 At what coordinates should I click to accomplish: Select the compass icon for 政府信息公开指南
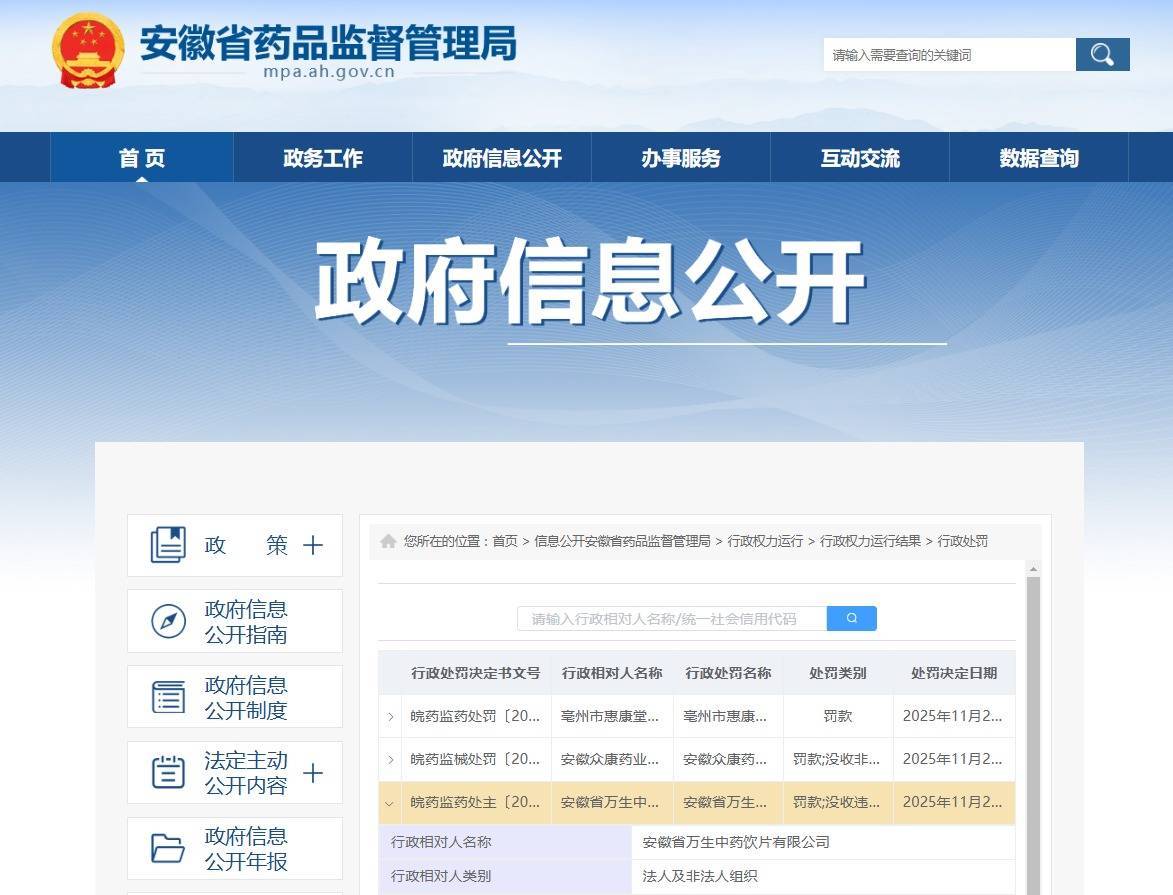pyautogui.click(x=166, y=620)
